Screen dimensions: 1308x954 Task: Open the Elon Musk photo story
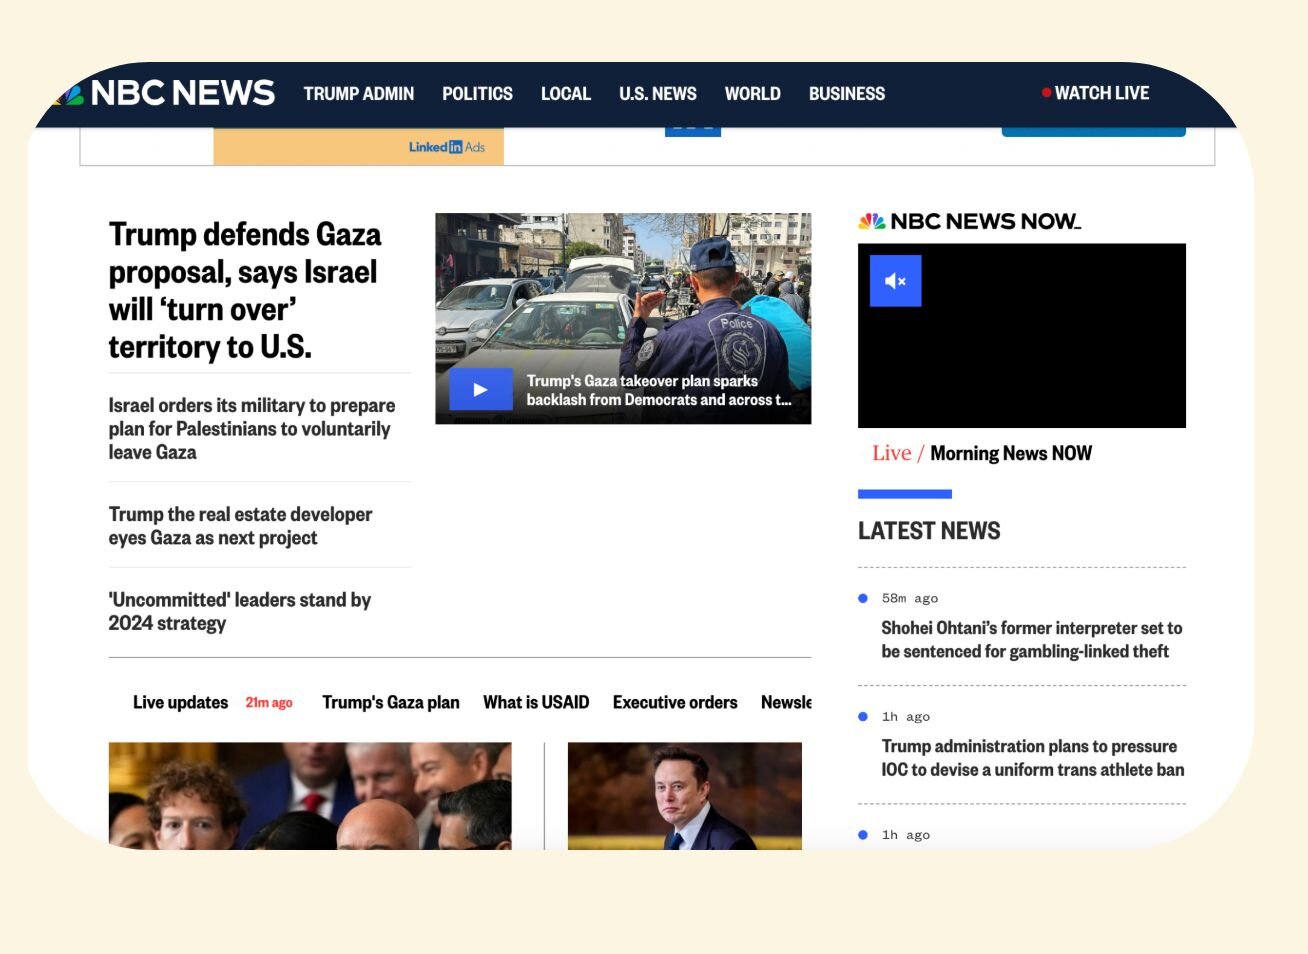(x=685, y=796)
